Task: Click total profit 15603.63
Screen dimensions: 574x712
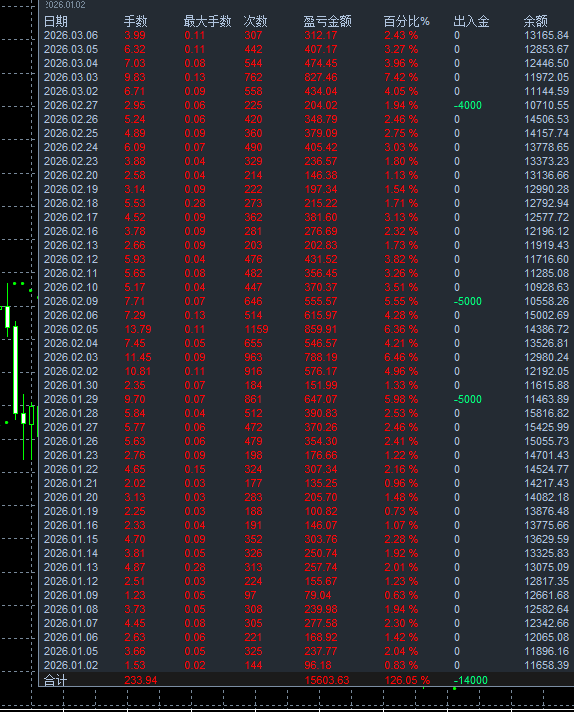Action: pyautogui.click(x=327, y=680)
